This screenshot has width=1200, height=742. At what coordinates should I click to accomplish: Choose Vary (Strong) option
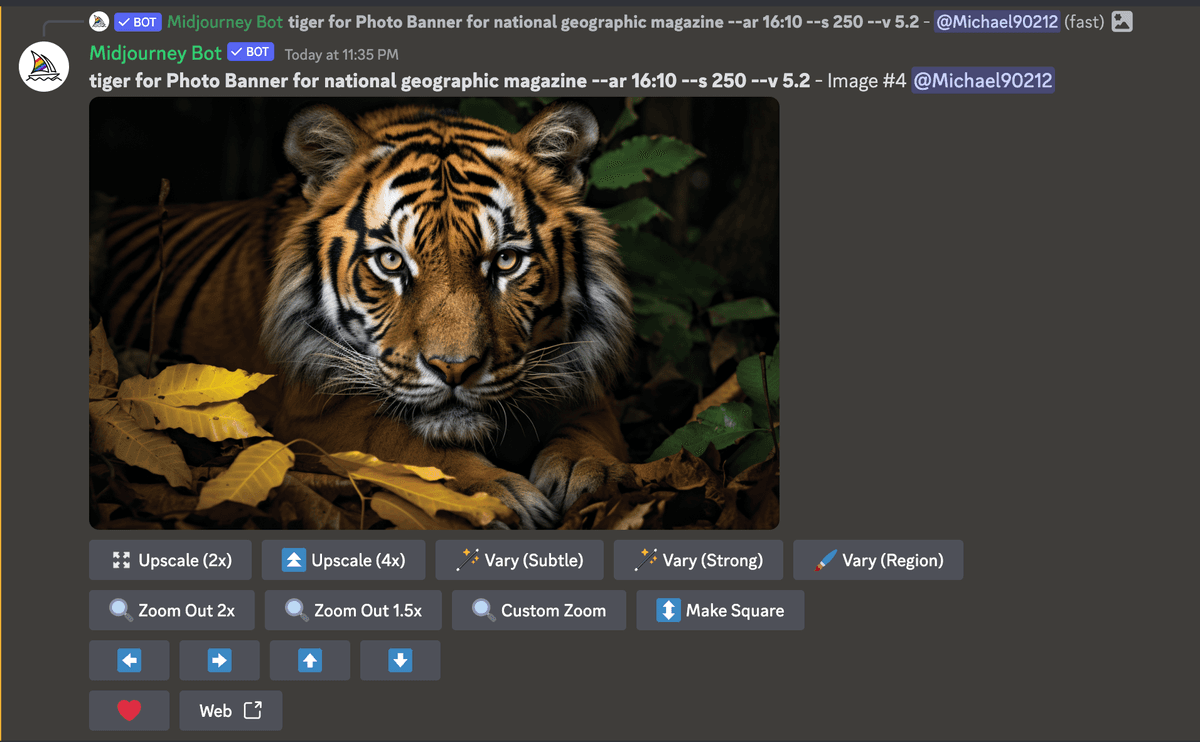pos(698,560)
